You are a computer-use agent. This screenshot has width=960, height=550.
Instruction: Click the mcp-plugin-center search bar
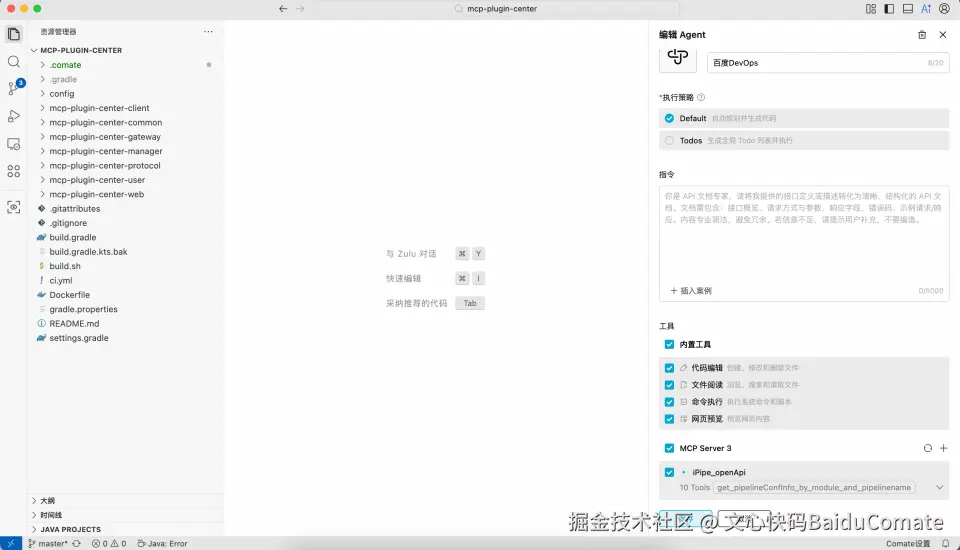[496, 9]
